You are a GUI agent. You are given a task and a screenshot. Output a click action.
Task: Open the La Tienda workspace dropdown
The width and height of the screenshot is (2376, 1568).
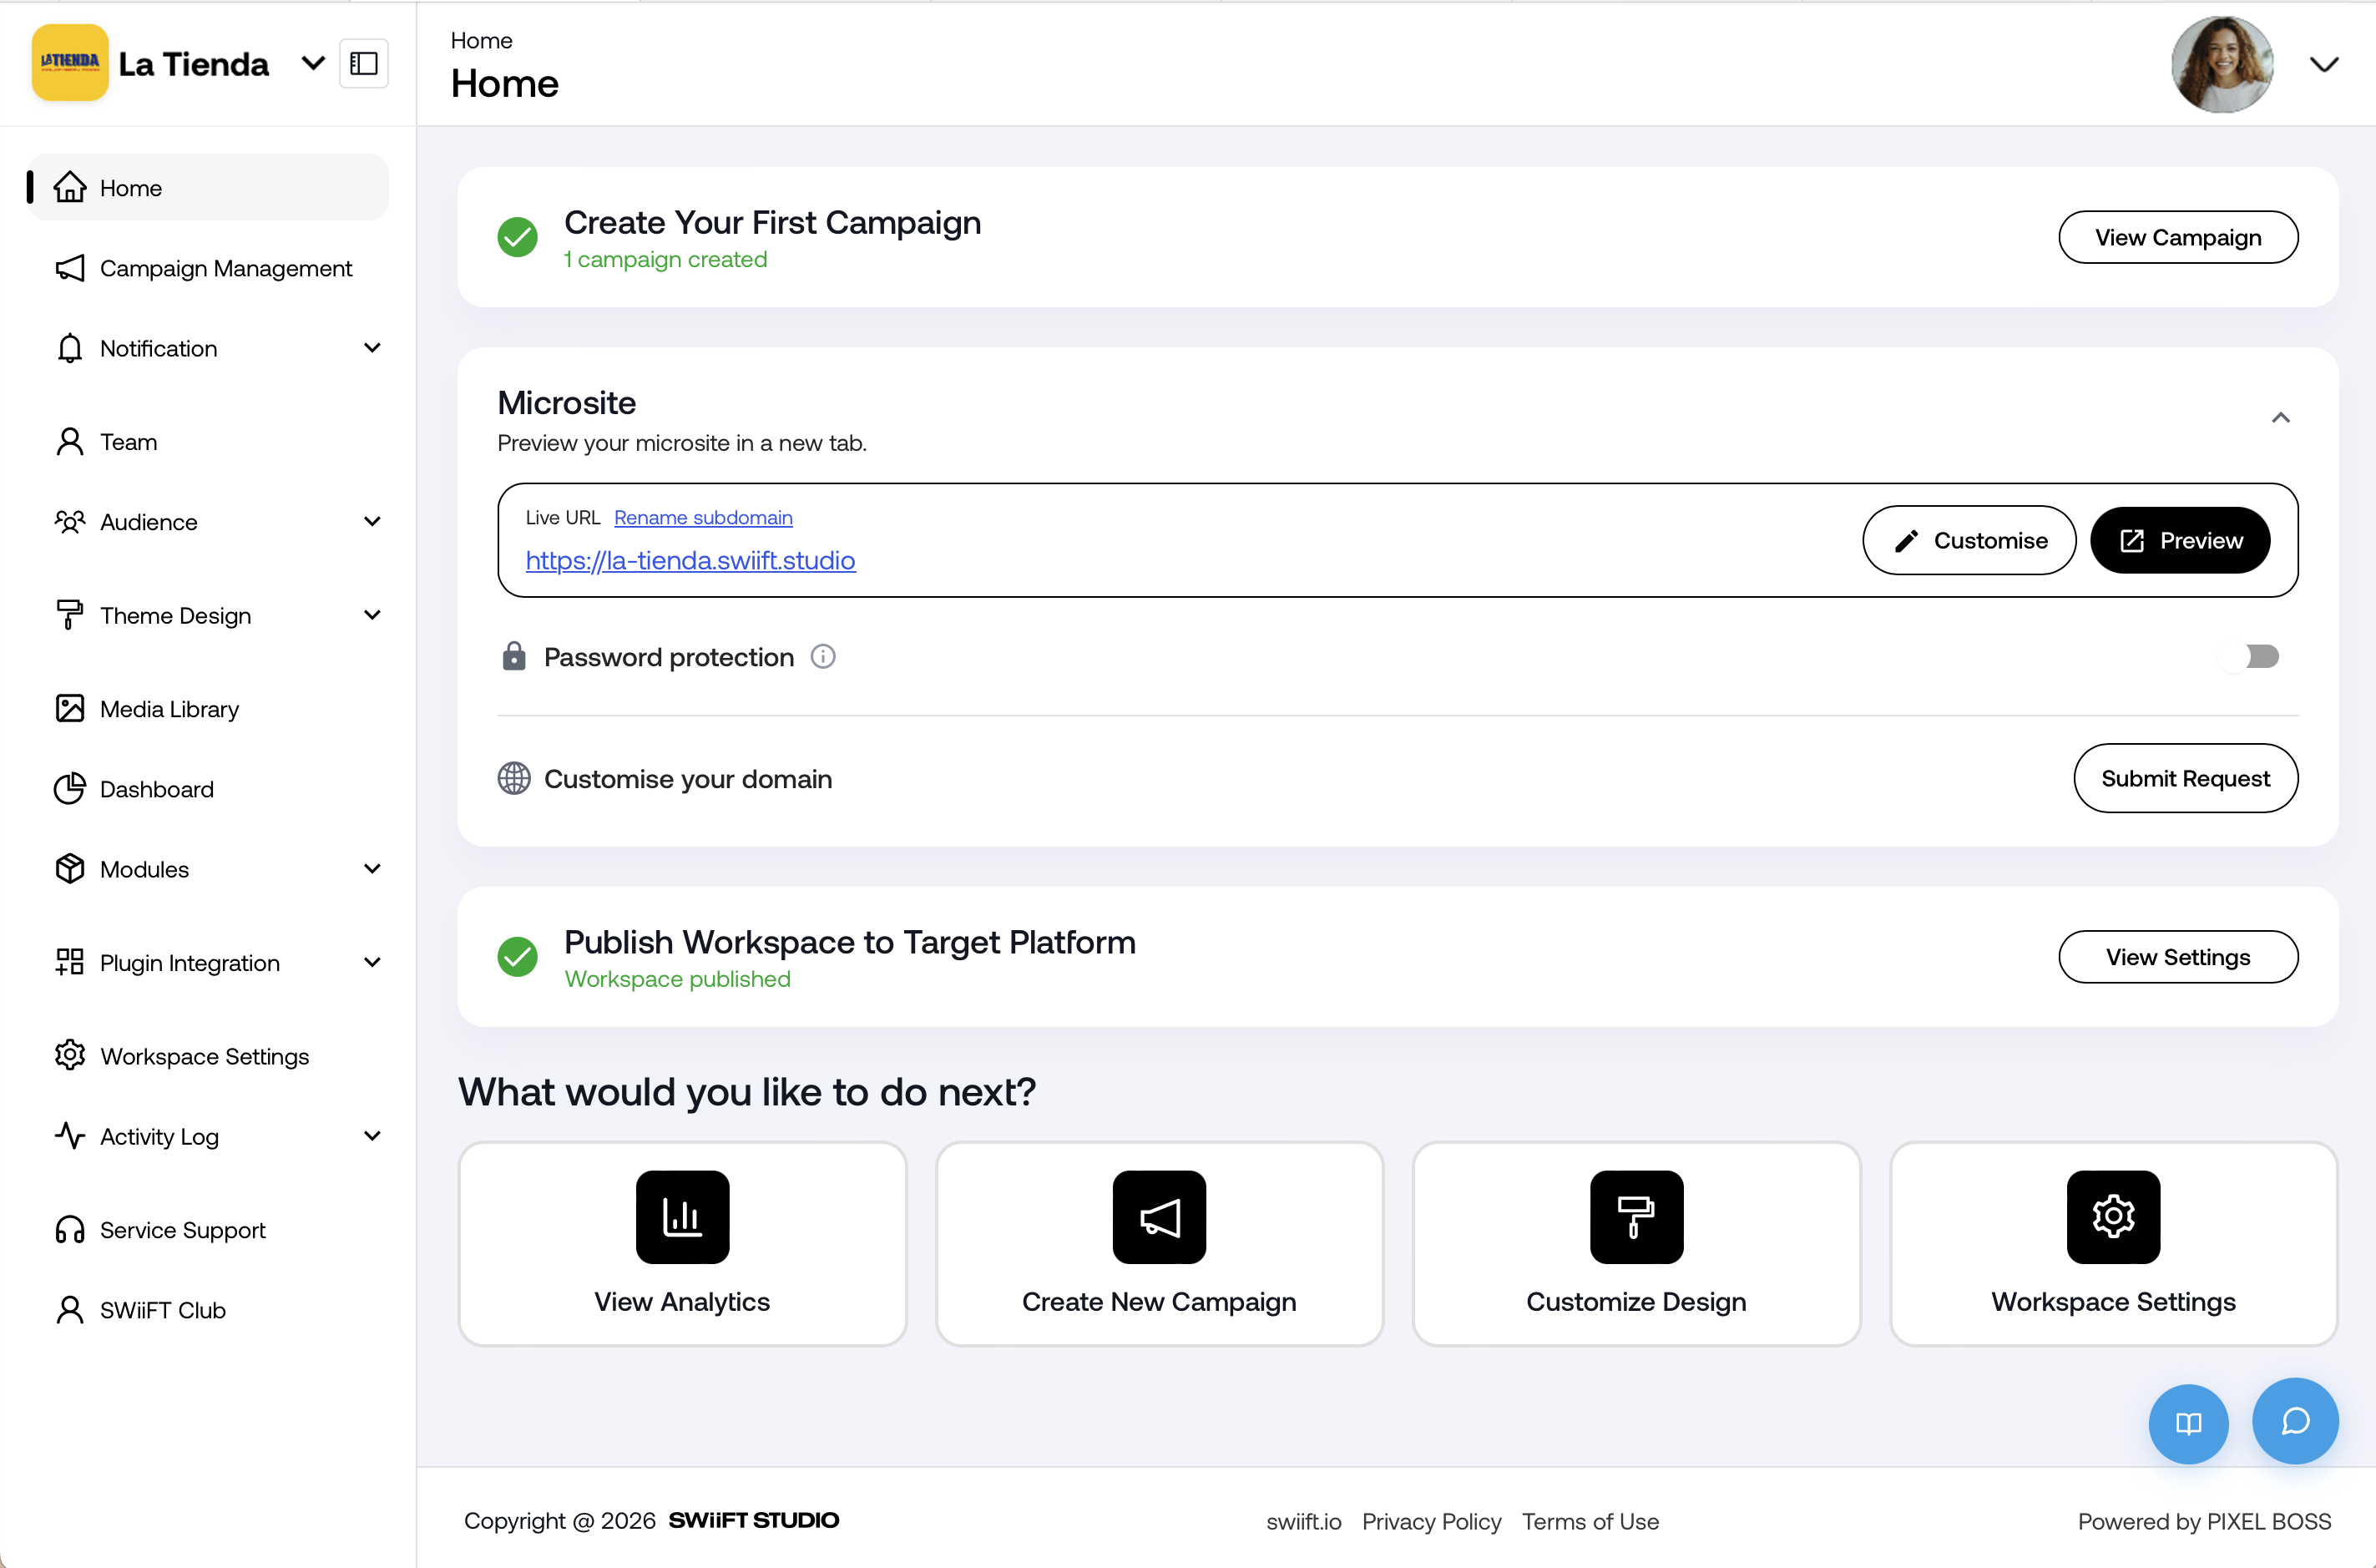pyautogui.click(x=313, y=63)
